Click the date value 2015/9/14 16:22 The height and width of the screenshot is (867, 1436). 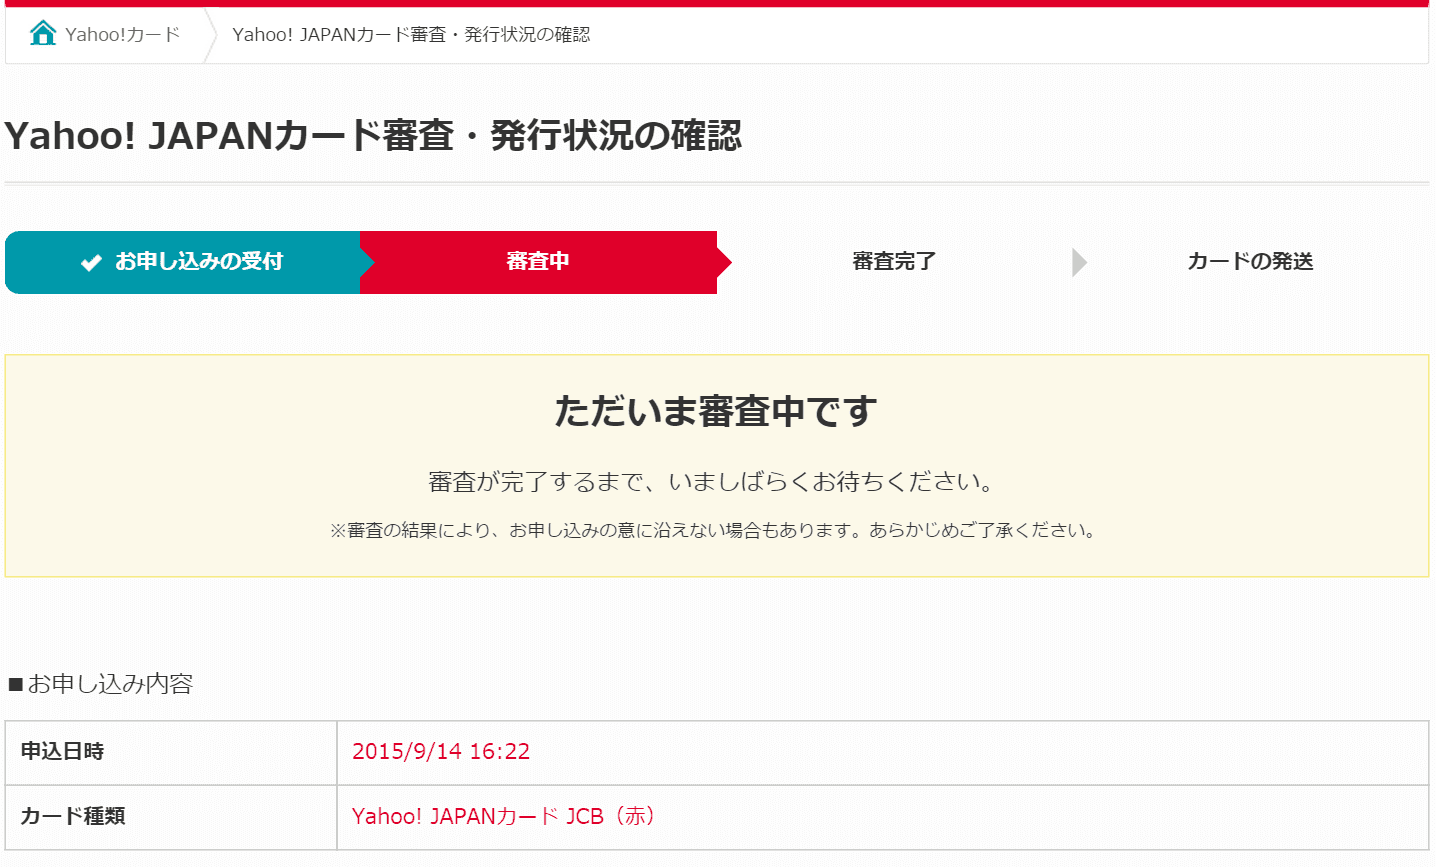441,752
